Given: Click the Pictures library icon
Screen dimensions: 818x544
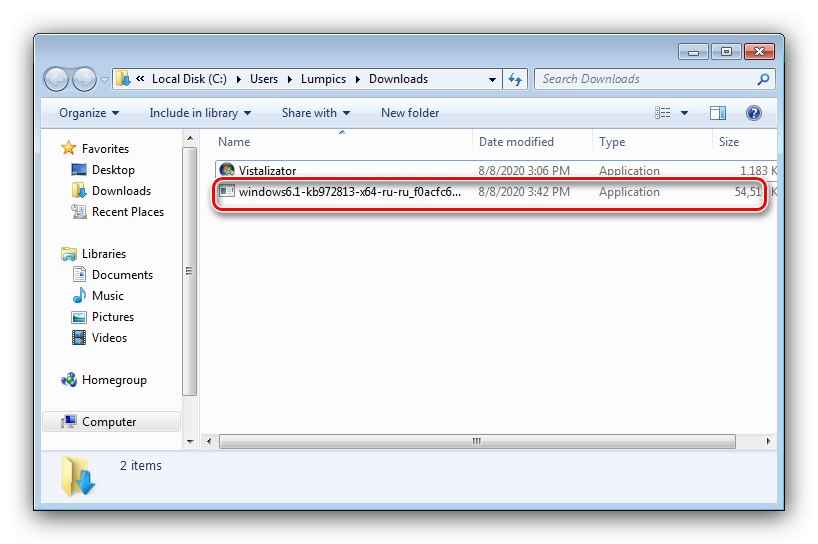Looking at the screenshot, I should (x=79, y=317).
